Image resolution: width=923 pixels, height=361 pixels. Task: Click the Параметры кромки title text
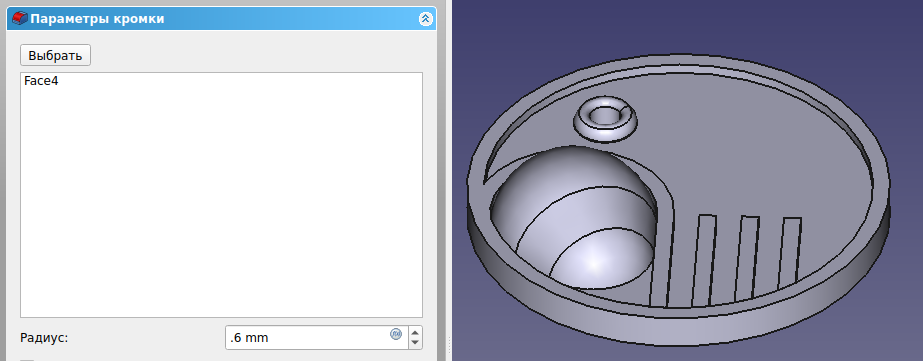(97, 19)
